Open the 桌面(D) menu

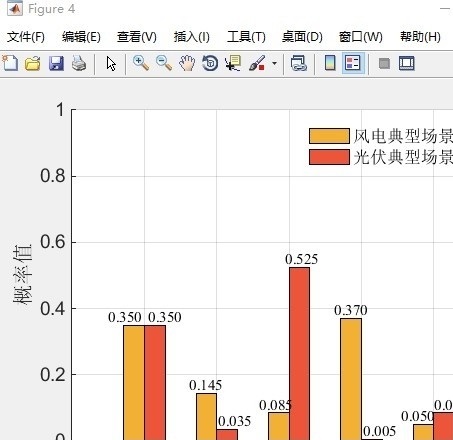[302, 37]
